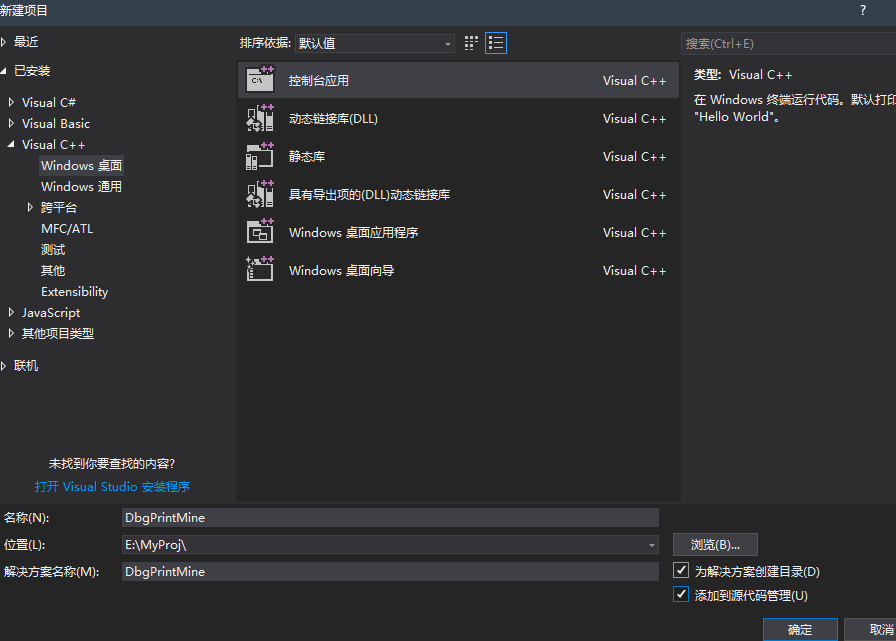Click the 跨平台 tree label
Image resolution: width=896 pixels, height=641 pixels.
[58, 207]
